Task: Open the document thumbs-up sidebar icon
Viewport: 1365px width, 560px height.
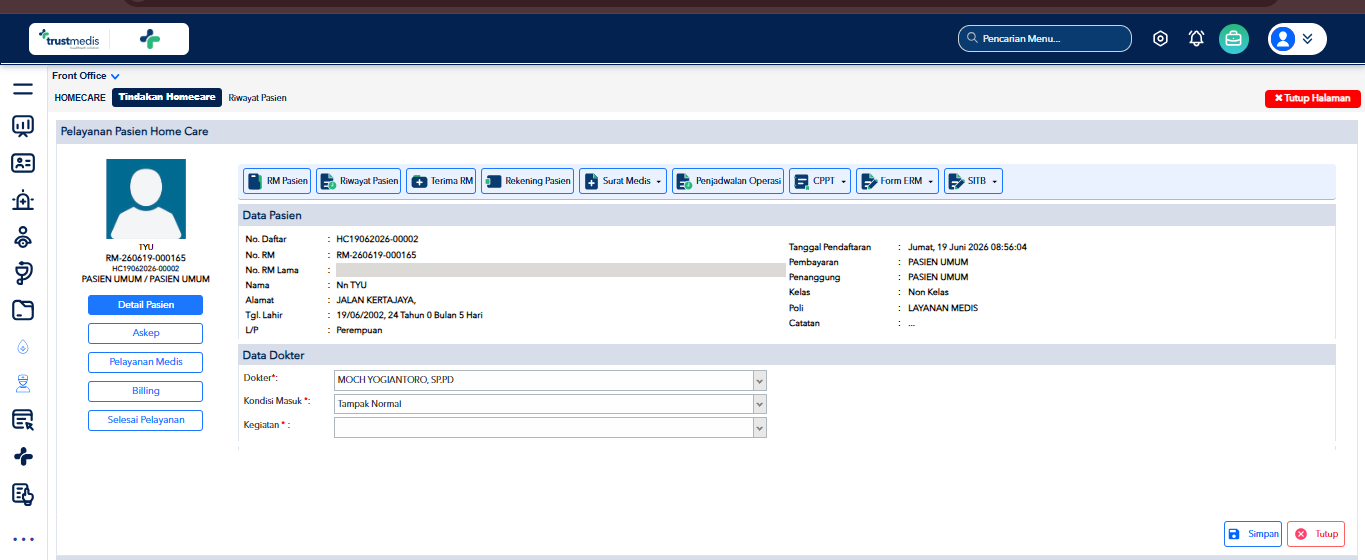Action: [23, 493]
